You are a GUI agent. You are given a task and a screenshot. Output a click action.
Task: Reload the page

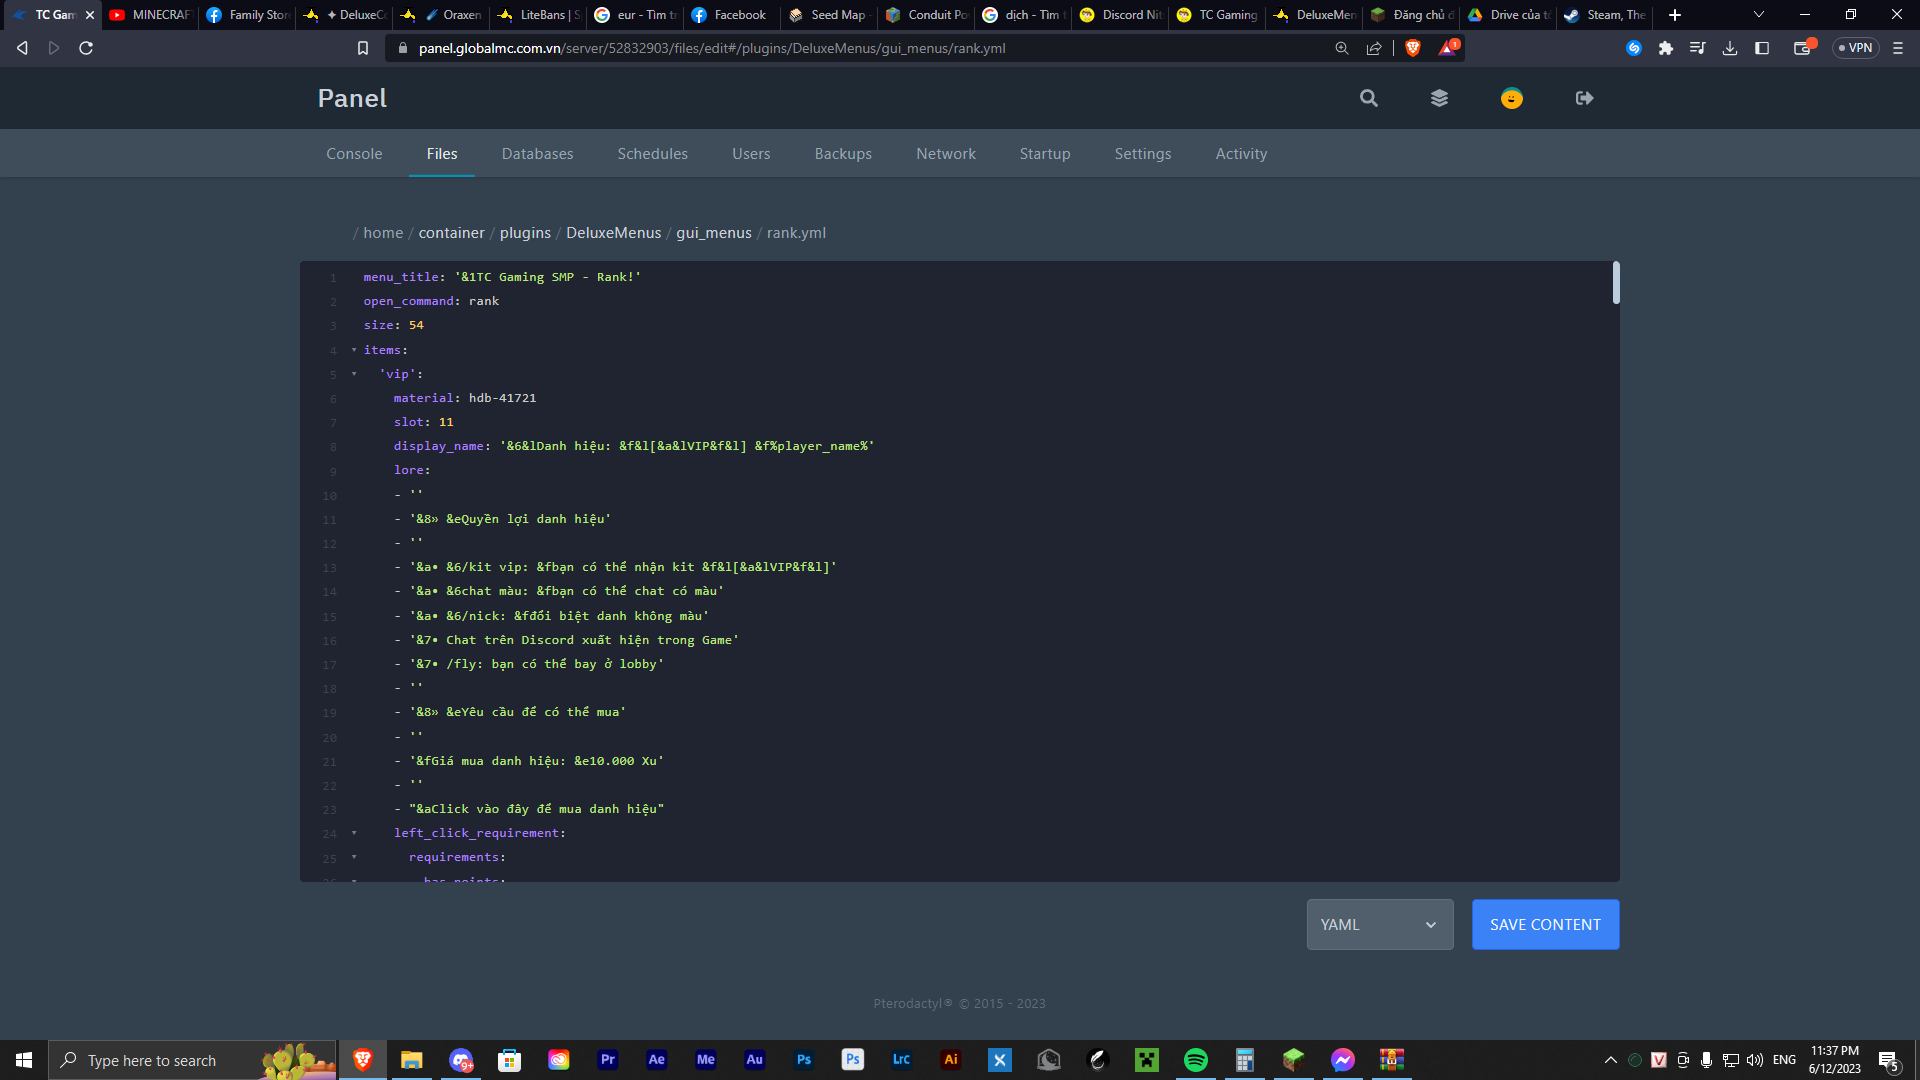(x=86, y=48)
